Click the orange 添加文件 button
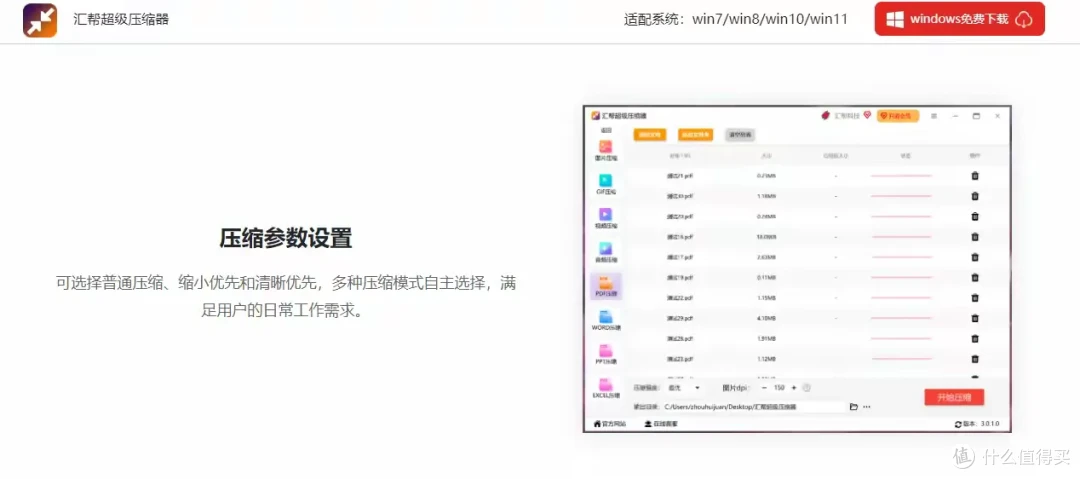 648,134
